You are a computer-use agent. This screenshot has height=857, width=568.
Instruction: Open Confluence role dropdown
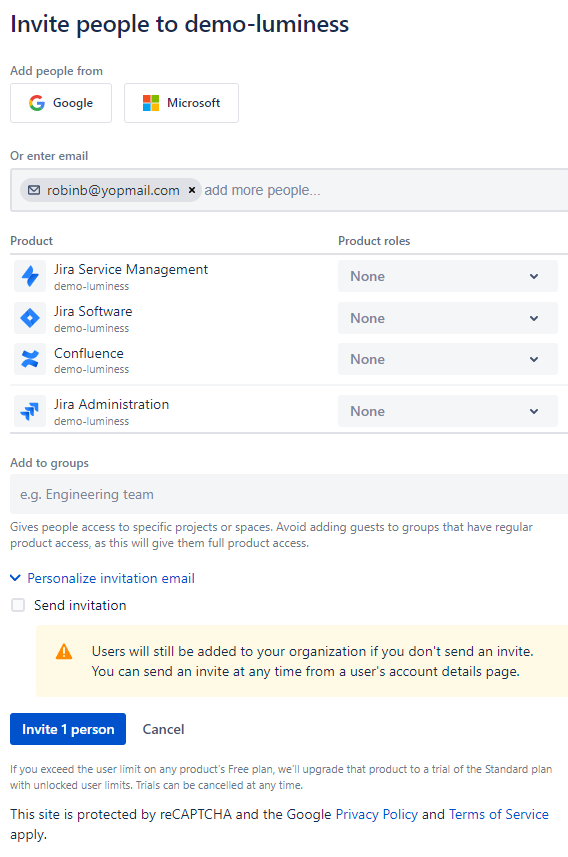pos(448,359)
